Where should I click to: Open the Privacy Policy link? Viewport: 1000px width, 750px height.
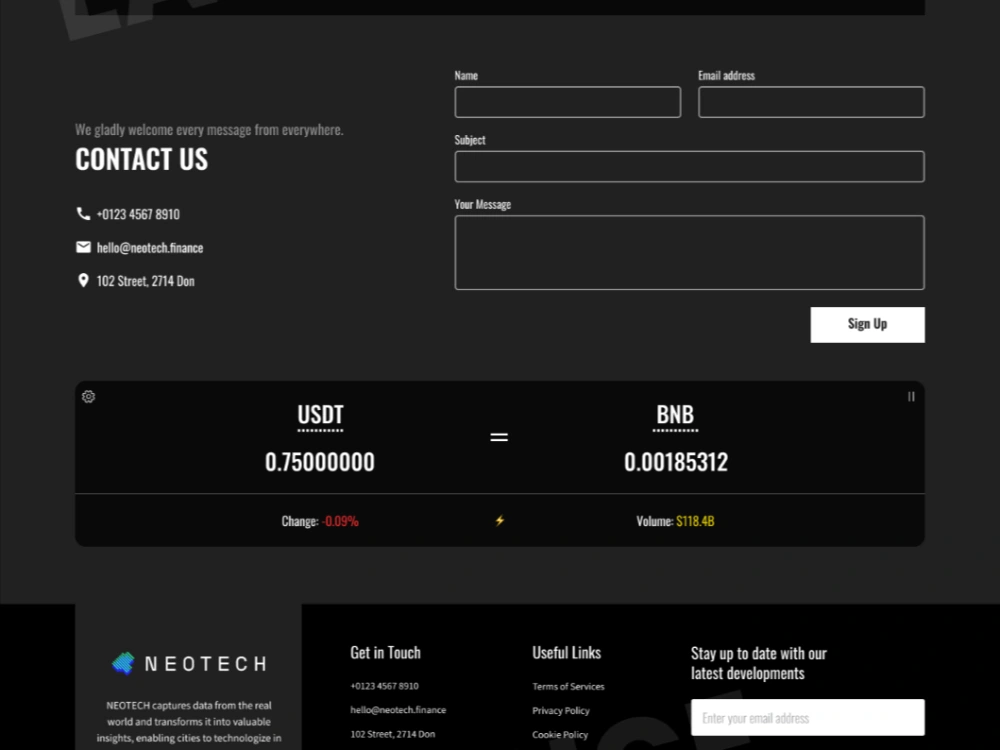(561, 710)
